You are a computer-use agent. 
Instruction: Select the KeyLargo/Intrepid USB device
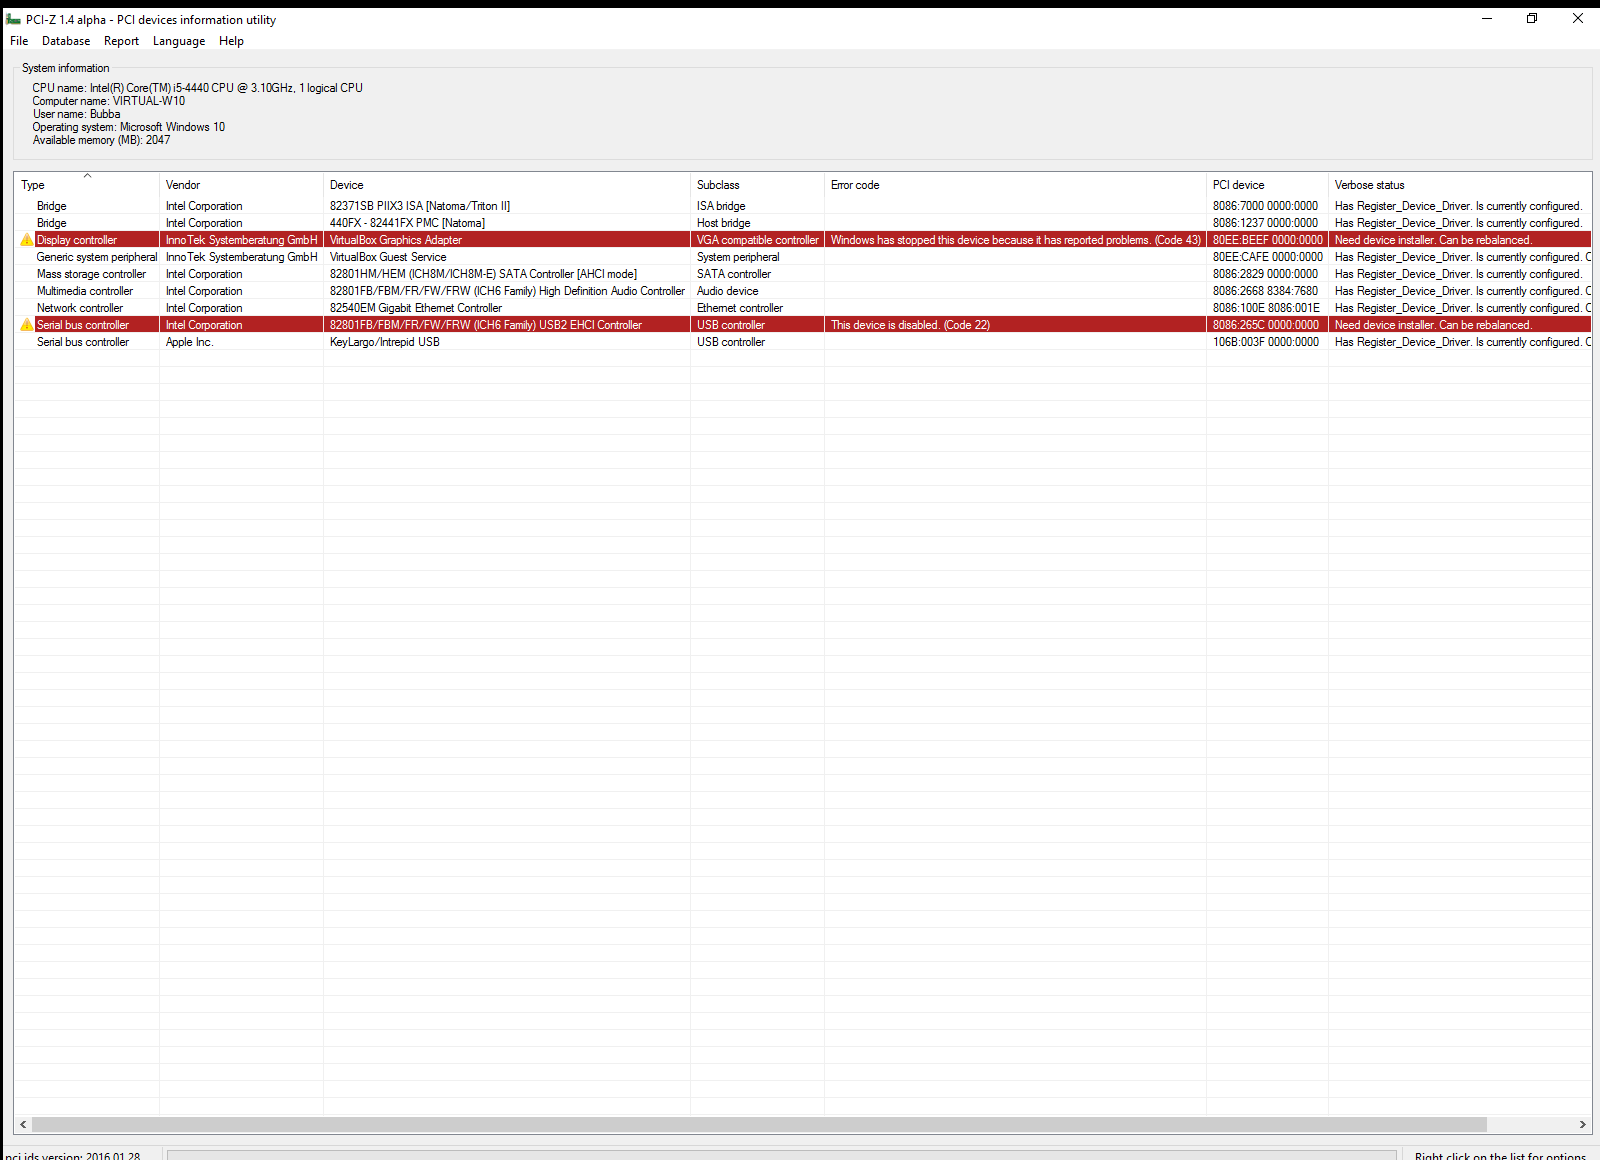coord(385,342)
